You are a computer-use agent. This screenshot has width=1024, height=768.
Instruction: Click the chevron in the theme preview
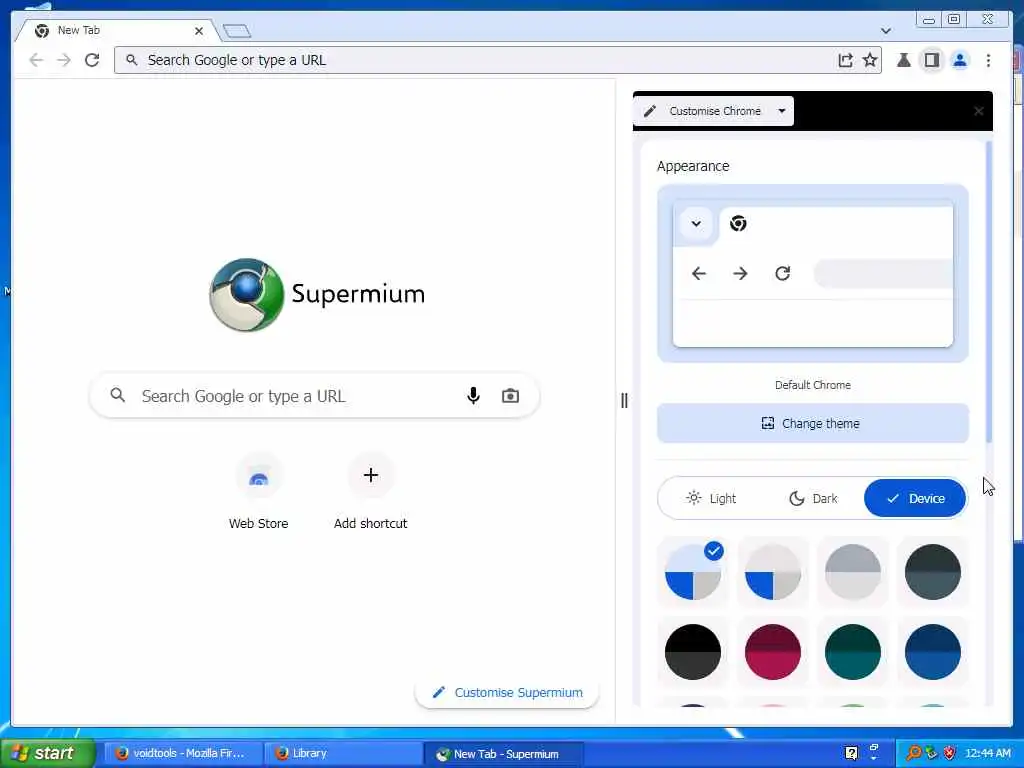696,224
